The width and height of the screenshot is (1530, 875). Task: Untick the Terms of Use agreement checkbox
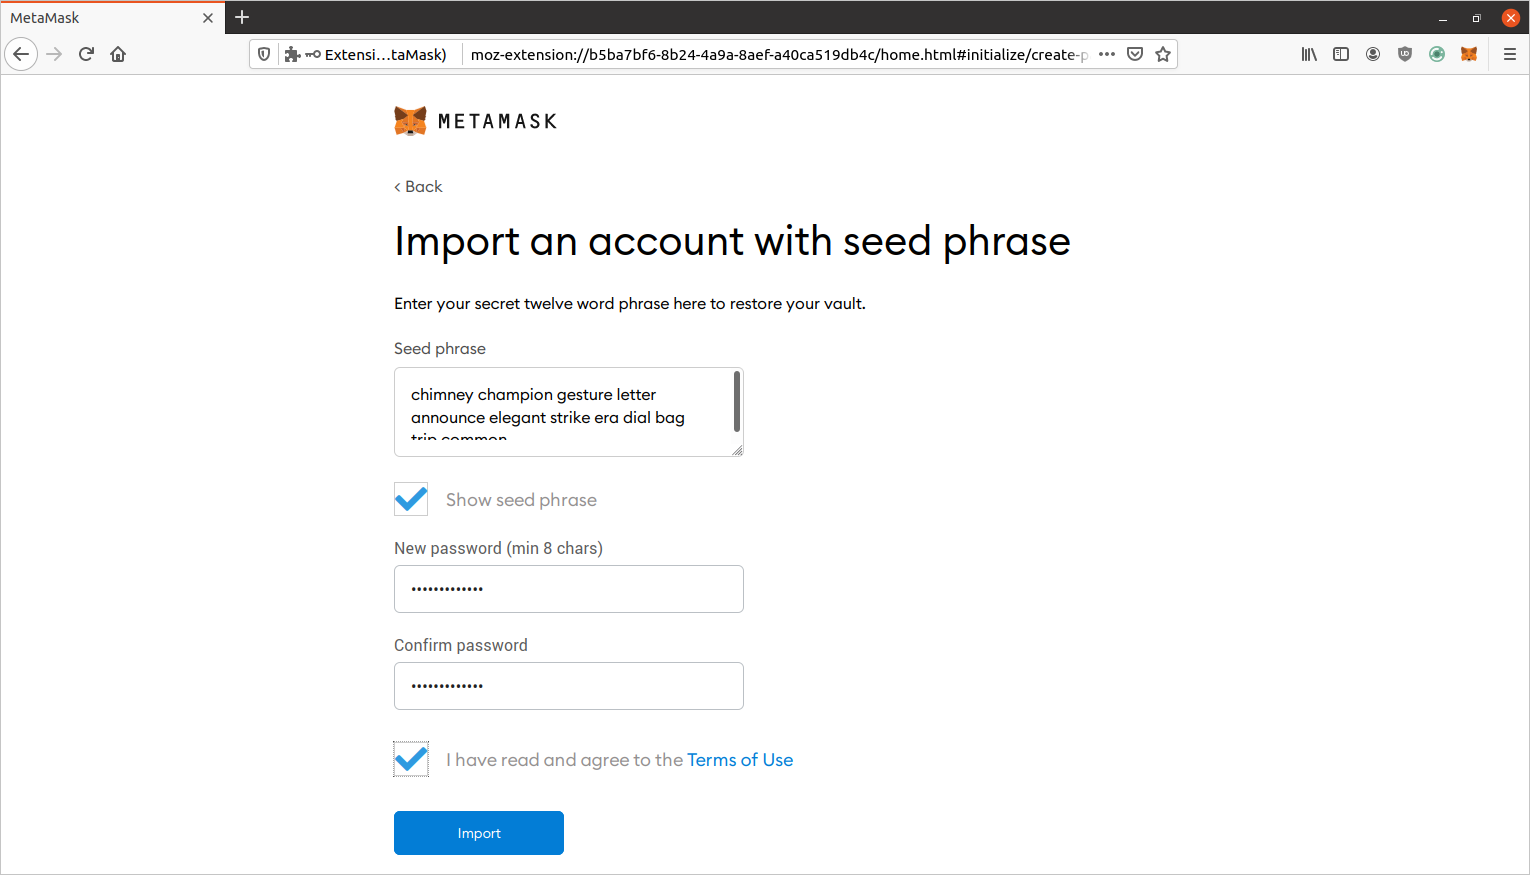click(410, 759)
